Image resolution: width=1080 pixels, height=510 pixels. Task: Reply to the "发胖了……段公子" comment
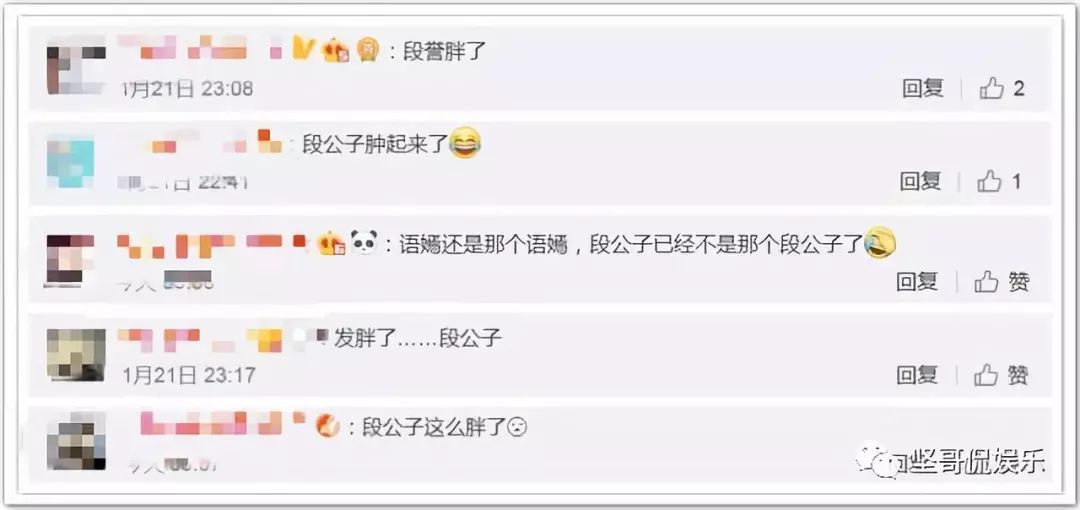917,375
